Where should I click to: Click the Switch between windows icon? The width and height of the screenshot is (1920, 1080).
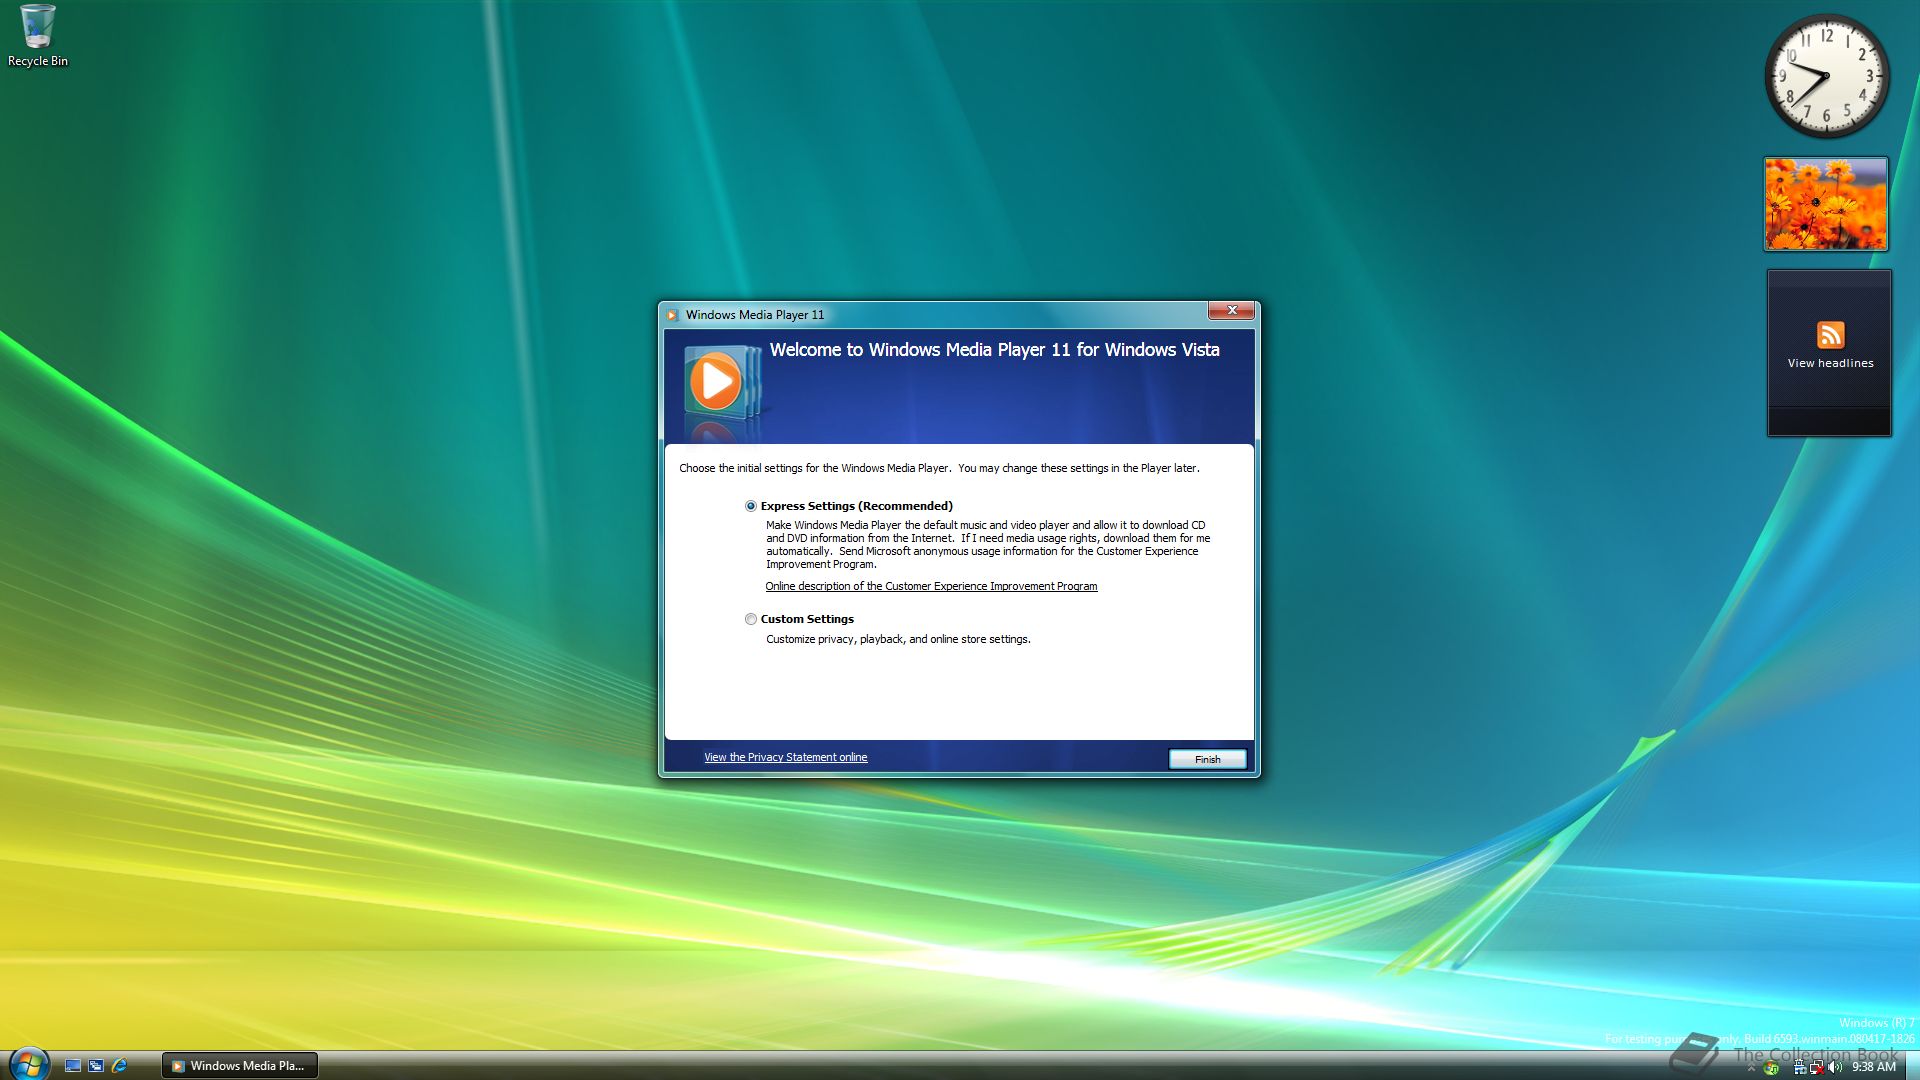(96, 1066)
